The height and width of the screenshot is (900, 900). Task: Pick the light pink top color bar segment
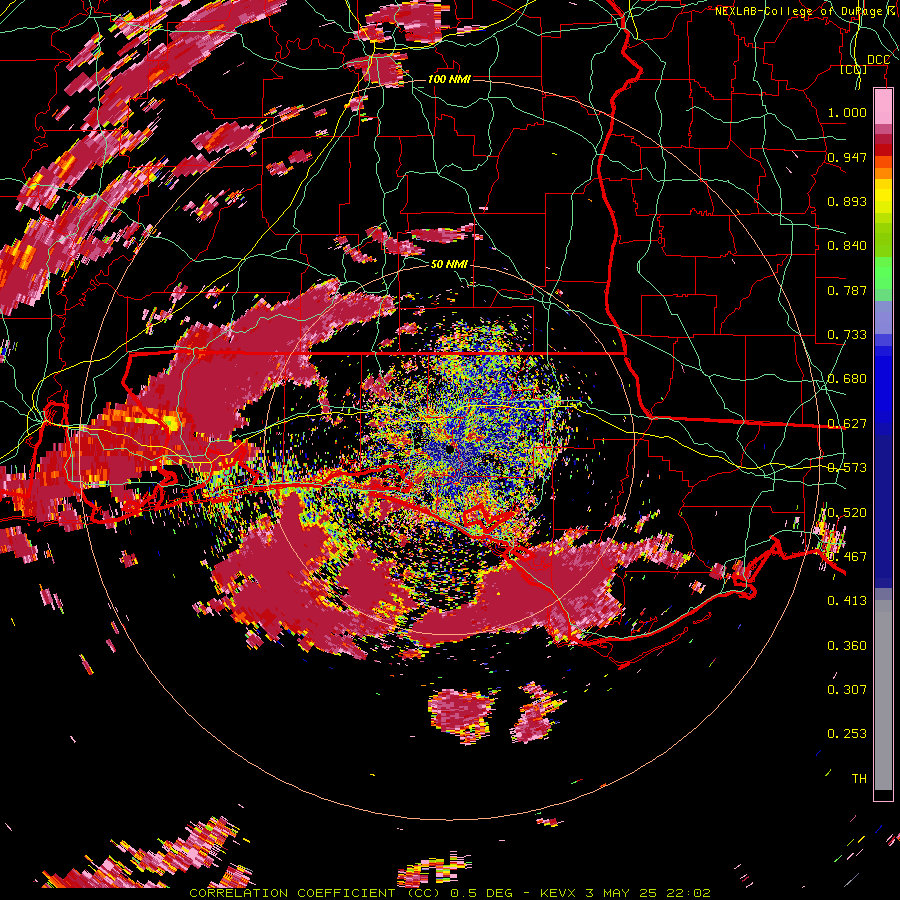tap(883, 107)
